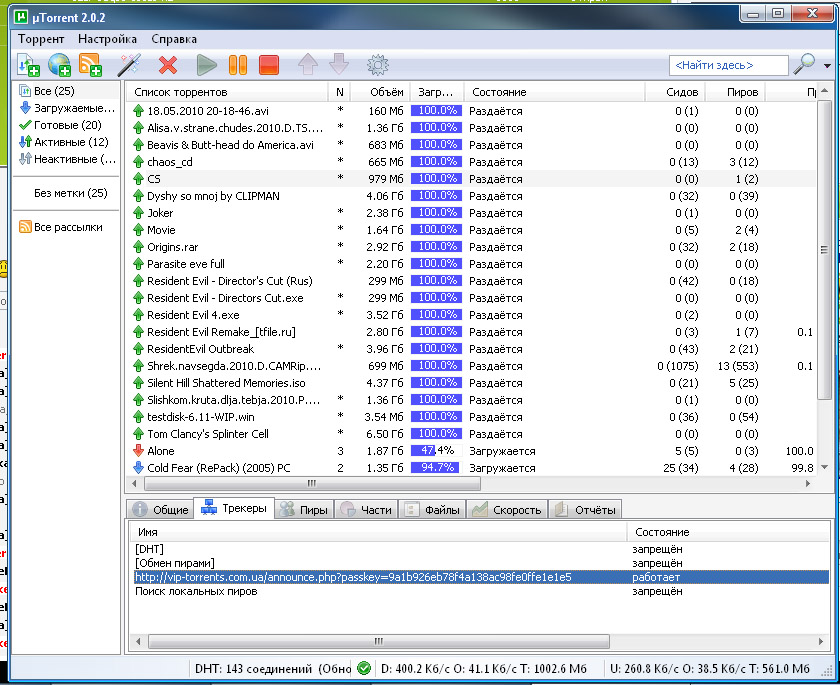840x685 pixels.
Task: Select Поиск локальных пиров entry
Action: tap(196, 591)
